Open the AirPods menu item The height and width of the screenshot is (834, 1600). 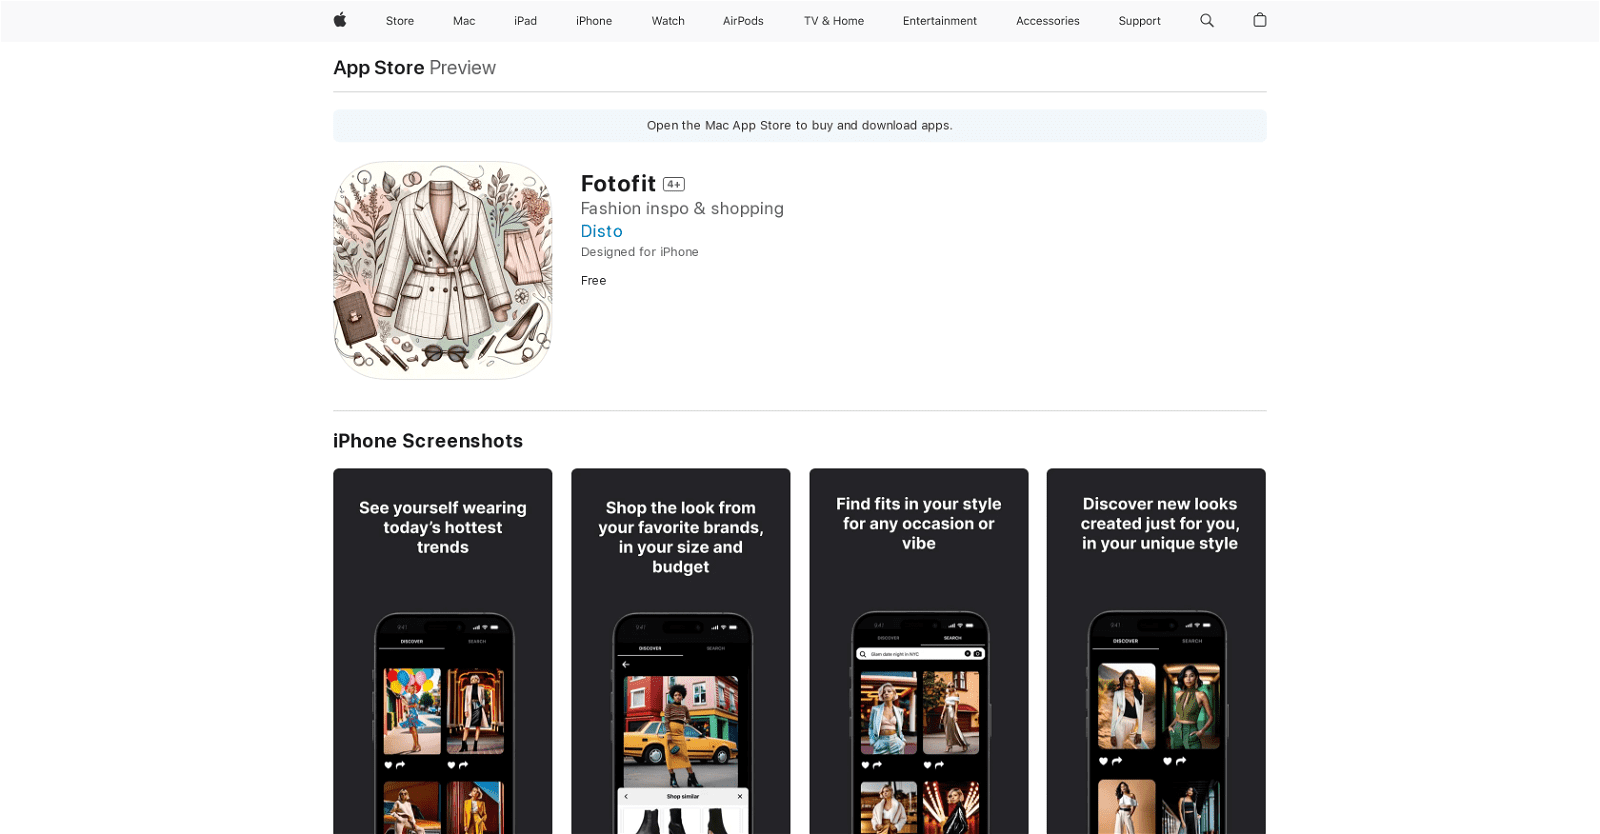coord(743,21)
